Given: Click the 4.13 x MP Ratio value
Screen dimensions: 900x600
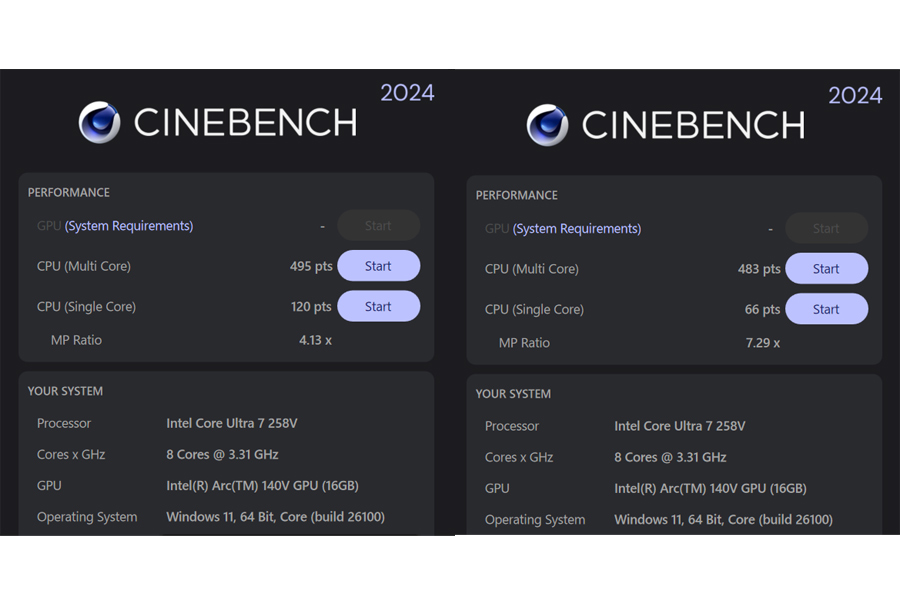Looking at the screenshot, I should 315,340.
